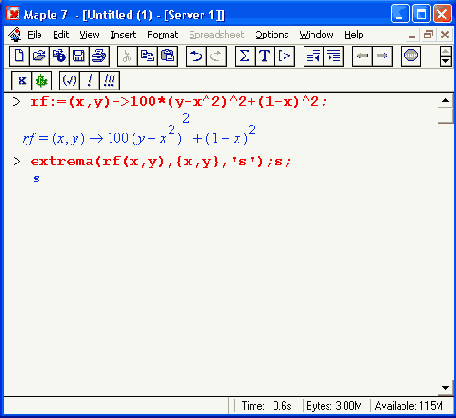Execute the worksheet with the triple exclamation icon
Screen dimensions: 456x418
tap(109, 81)
